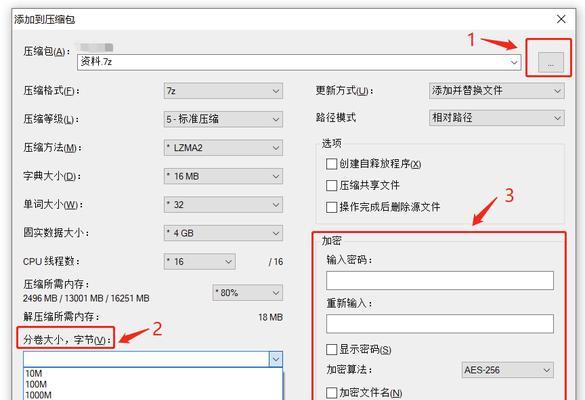Open the word size 32 dropdown
The height and width of the screenshot is (400, 585).
(x=223, y=204)
